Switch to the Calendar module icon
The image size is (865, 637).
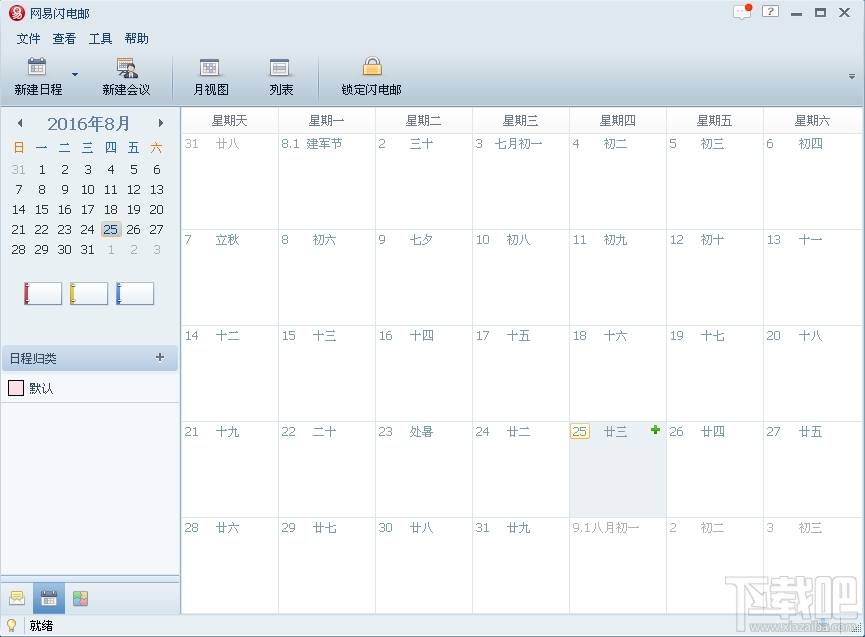click(x=49, y=598)
